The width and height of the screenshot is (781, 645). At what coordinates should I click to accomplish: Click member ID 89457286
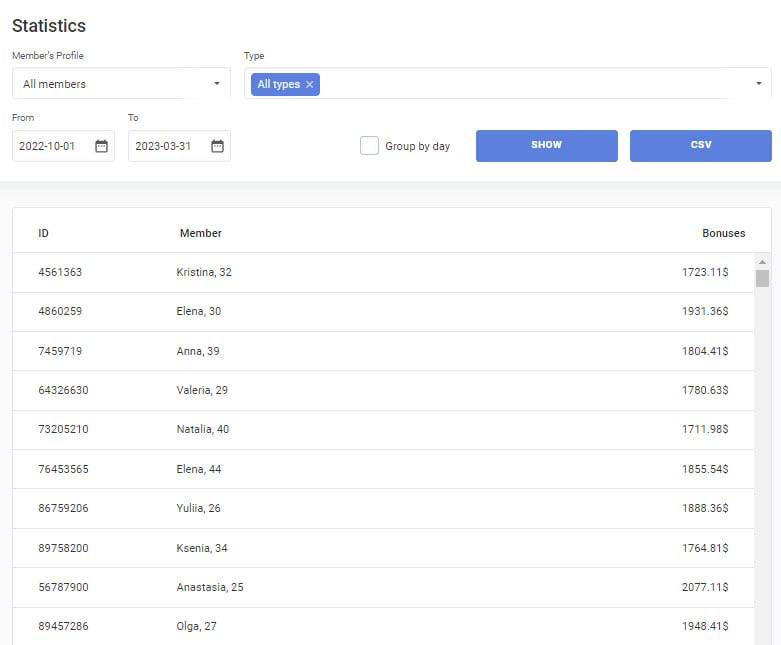tap(63, 627)
